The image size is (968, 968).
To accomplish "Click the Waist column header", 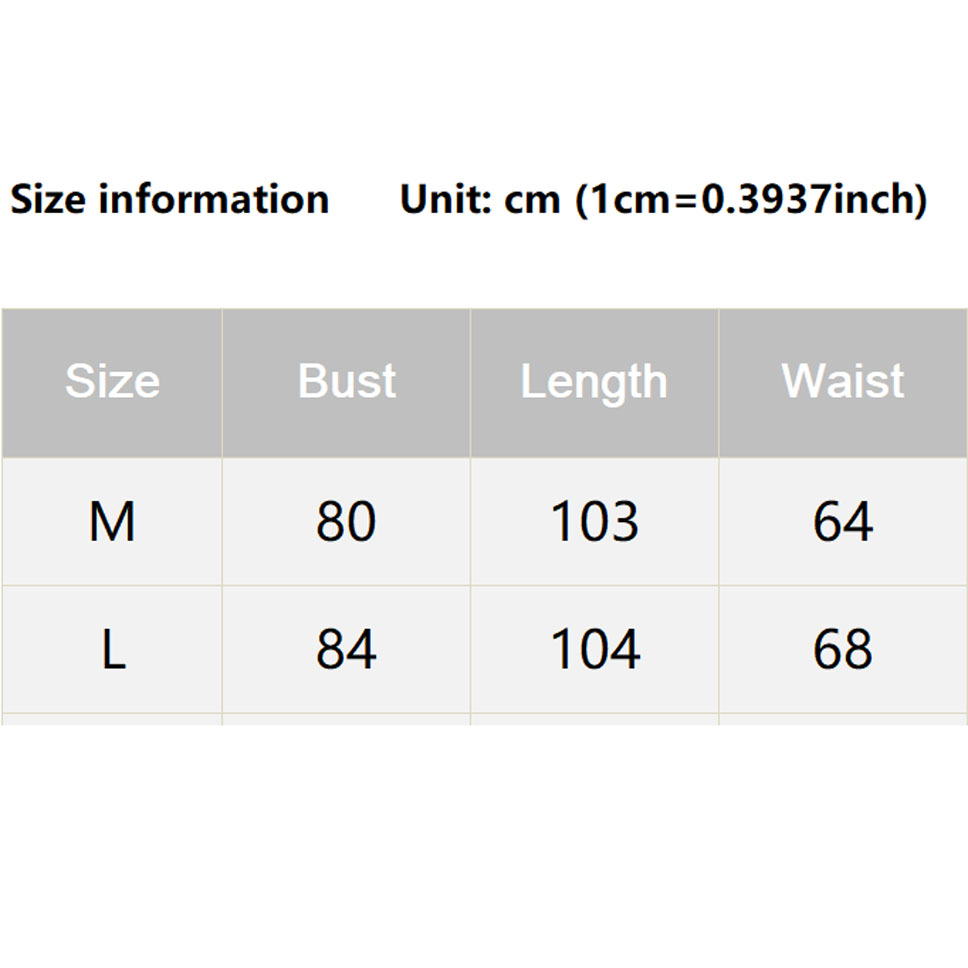I will [x=842, y=382].
